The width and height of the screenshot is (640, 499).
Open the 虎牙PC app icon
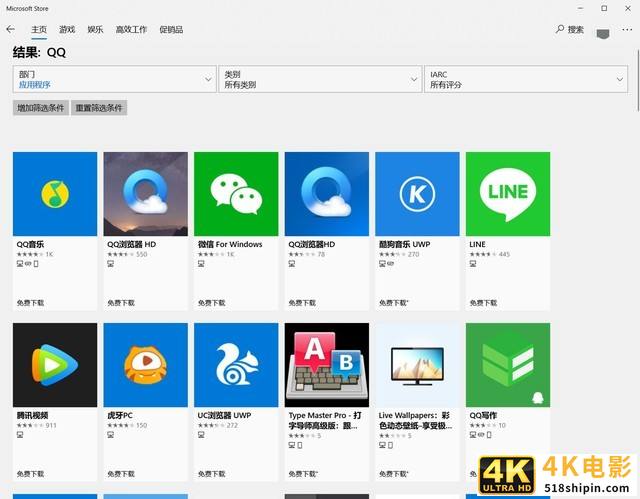[x=146, y=365]
